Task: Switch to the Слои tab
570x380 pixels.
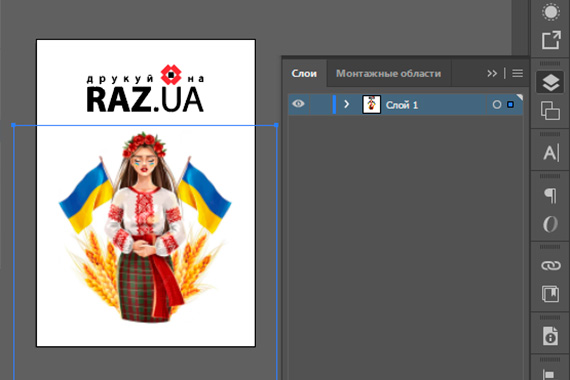Action: click(x=304, y=73)
